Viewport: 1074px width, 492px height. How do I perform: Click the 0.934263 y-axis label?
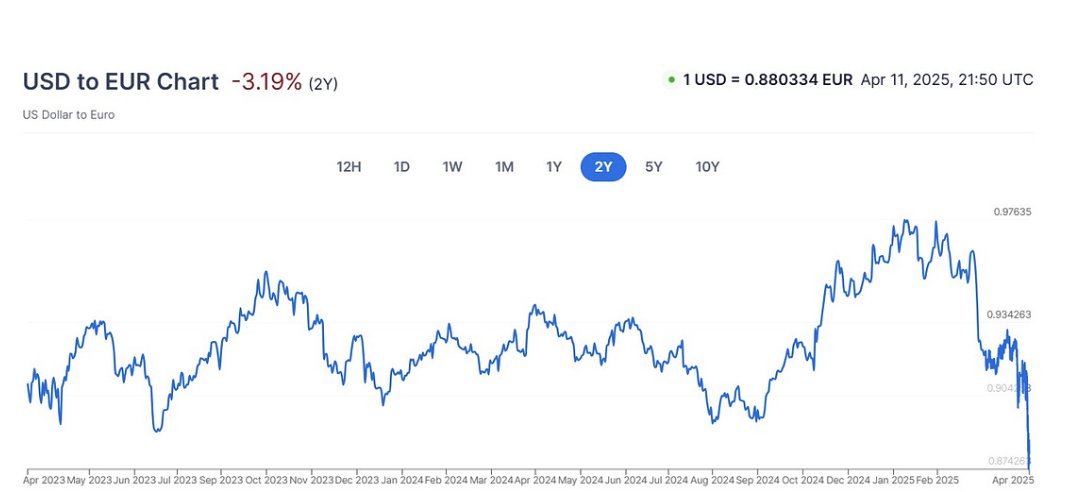point(1009,315)
